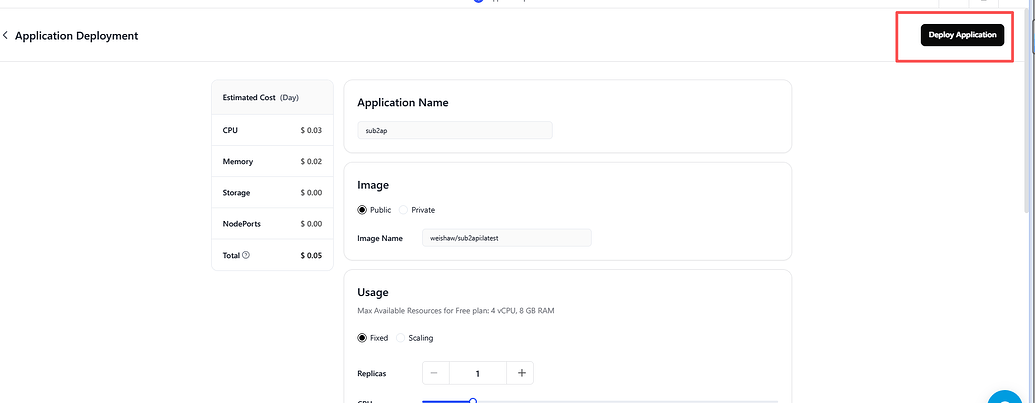Decrease replicas with the minus button
This screenshot has width=1035, height=403.
coord(434,373)
